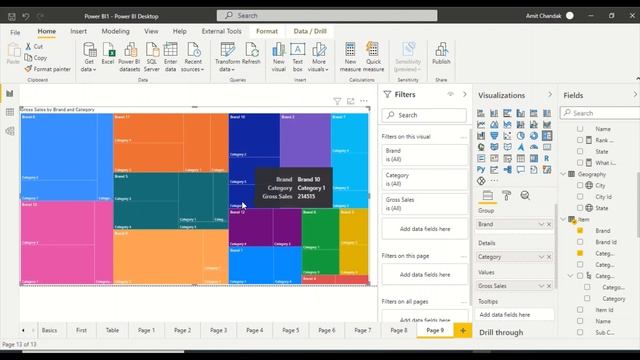Switch to Model view in left sidebar
Screen dimensions: 640x360
10,131
